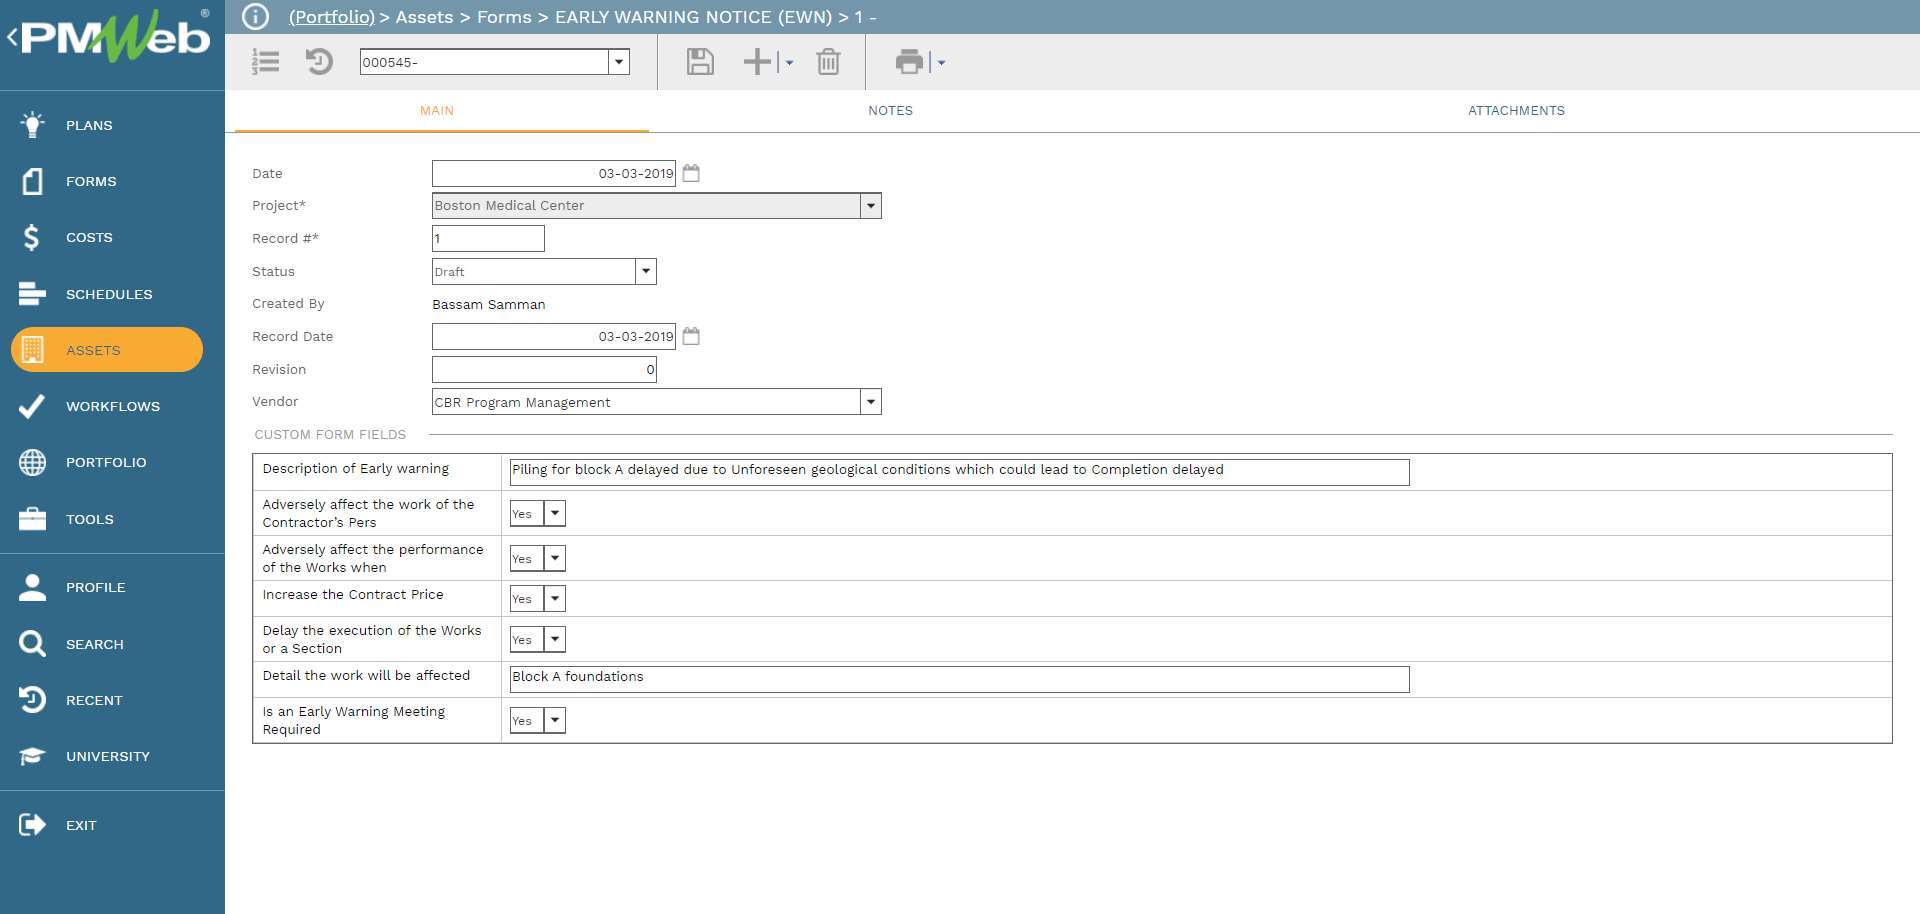The width and height of the screenshot is (1920, 914).
Task: Click the Schedules bars icon
Action: pos(32,294)
